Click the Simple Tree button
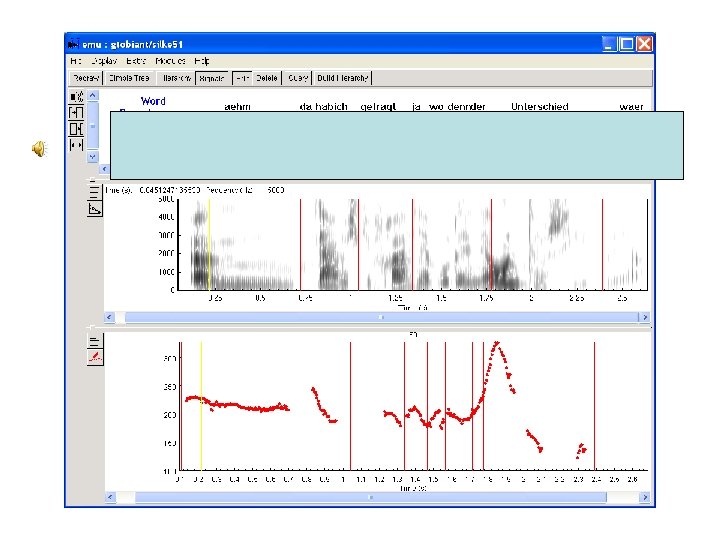 point(129,78)
